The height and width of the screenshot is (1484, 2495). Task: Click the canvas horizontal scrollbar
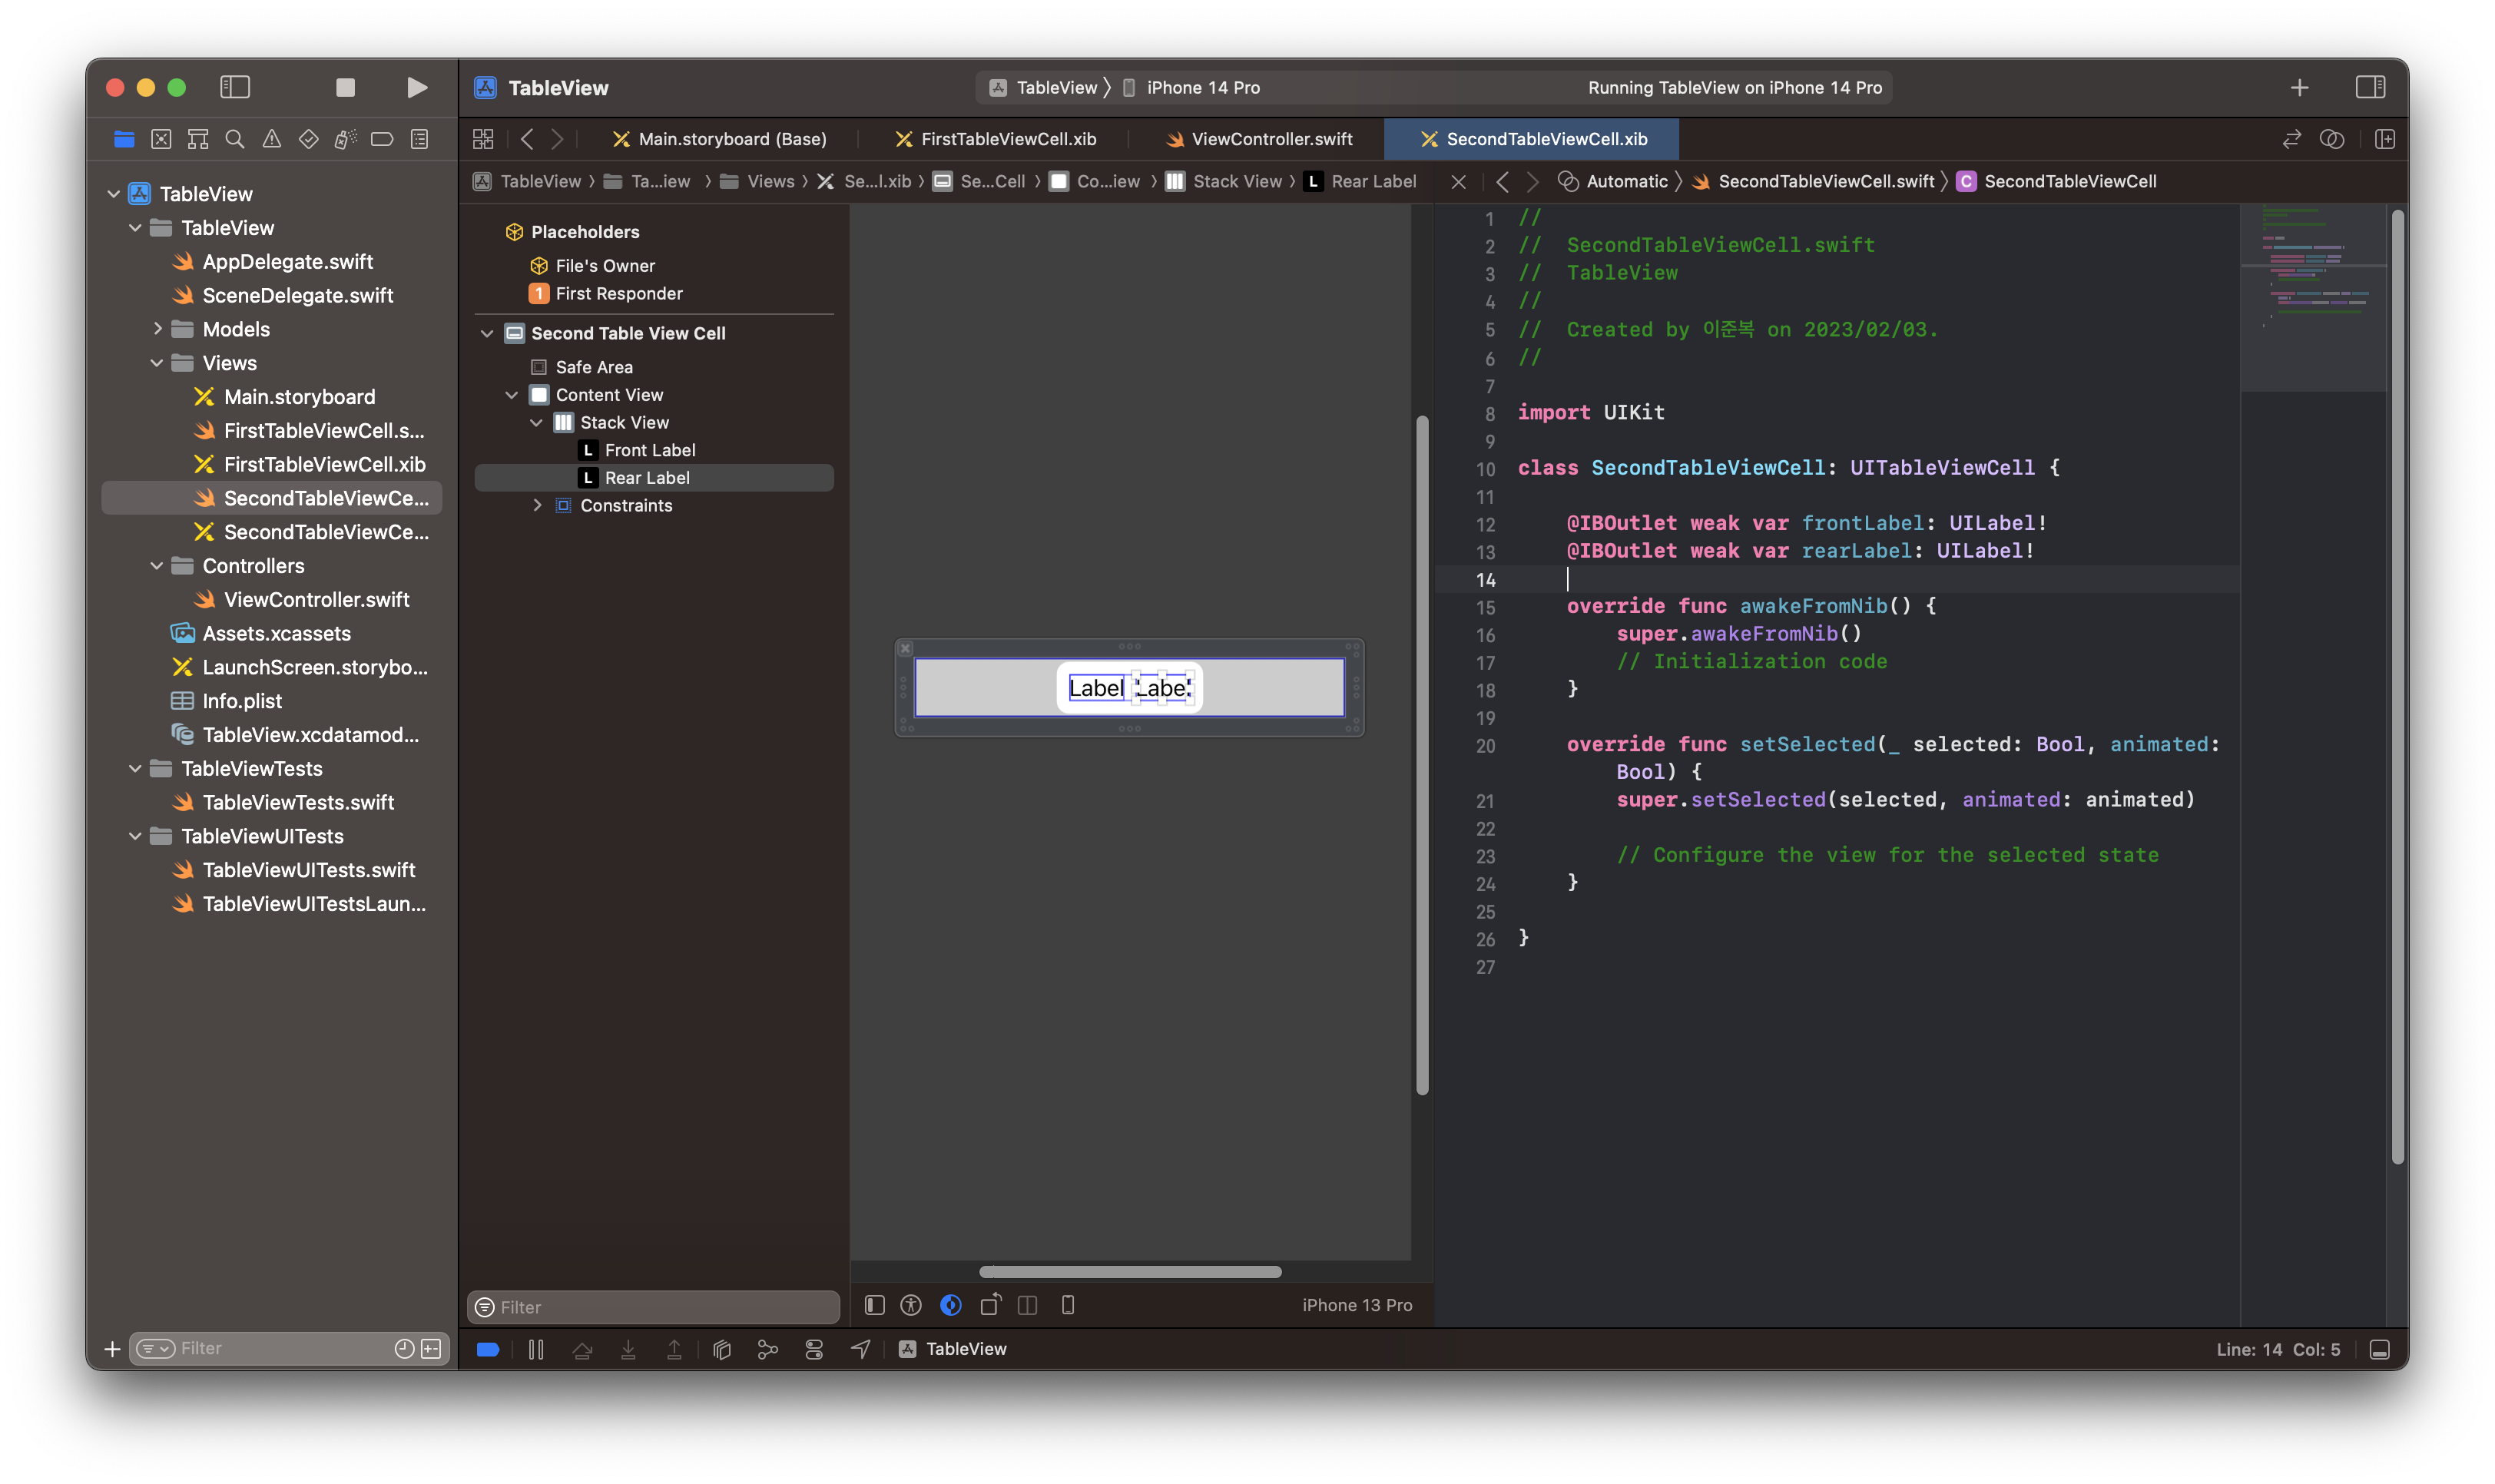[x=1130, y=1272]
